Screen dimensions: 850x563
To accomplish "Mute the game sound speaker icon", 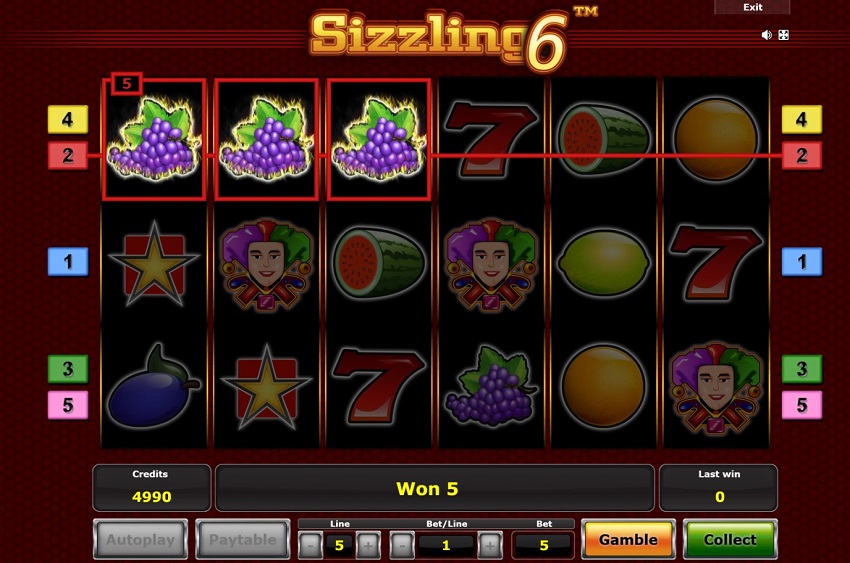I will click(x=767, y=35).
